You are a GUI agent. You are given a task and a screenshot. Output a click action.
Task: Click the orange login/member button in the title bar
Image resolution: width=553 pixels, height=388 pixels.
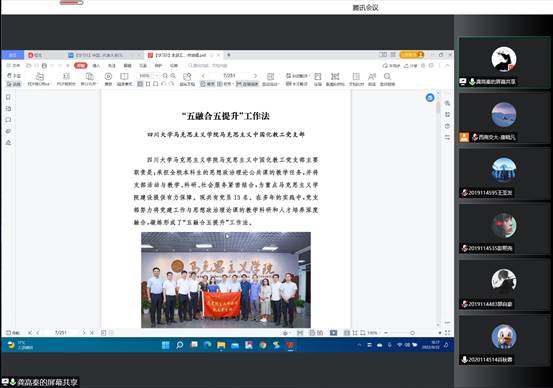click(x=412, y=55)
